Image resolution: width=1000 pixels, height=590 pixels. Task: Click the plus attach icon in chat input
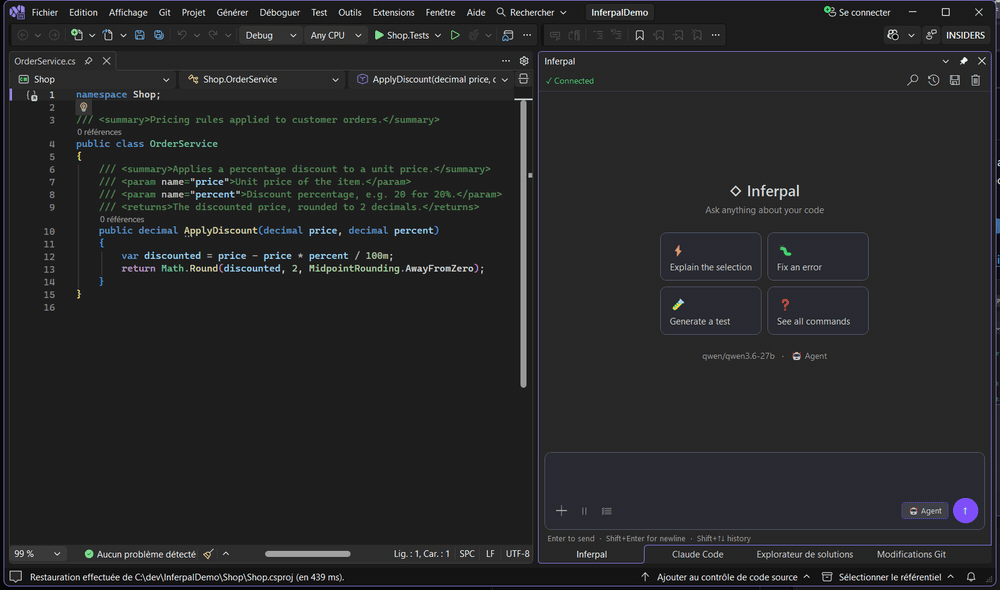[561, 510]
